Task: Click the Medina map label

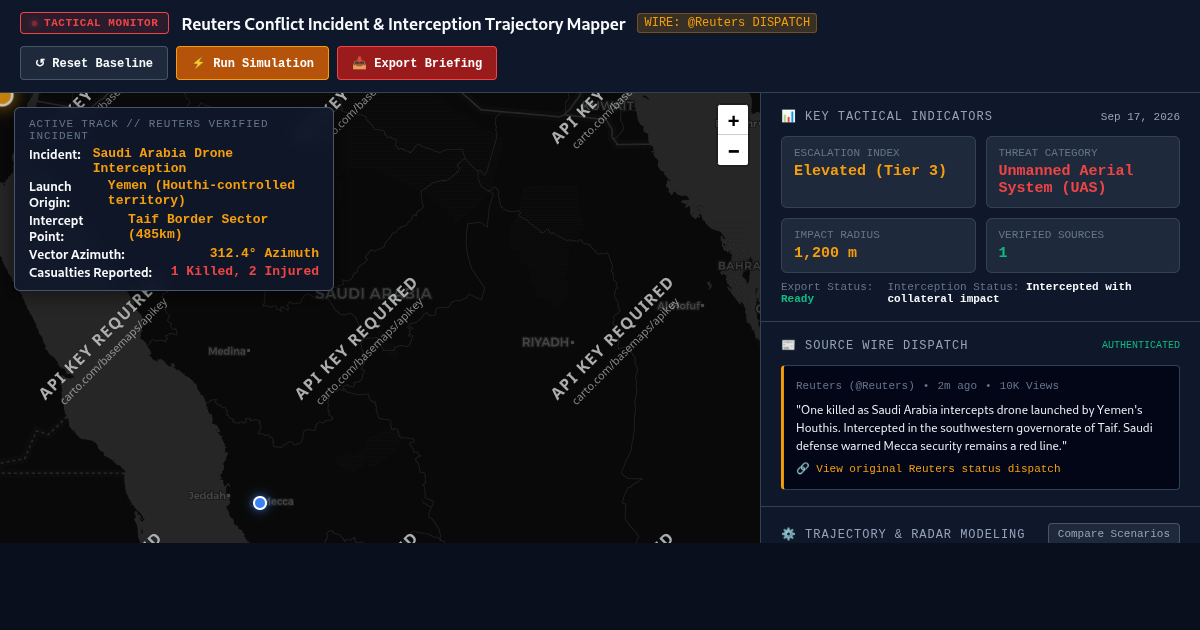Action: [227, 351]
